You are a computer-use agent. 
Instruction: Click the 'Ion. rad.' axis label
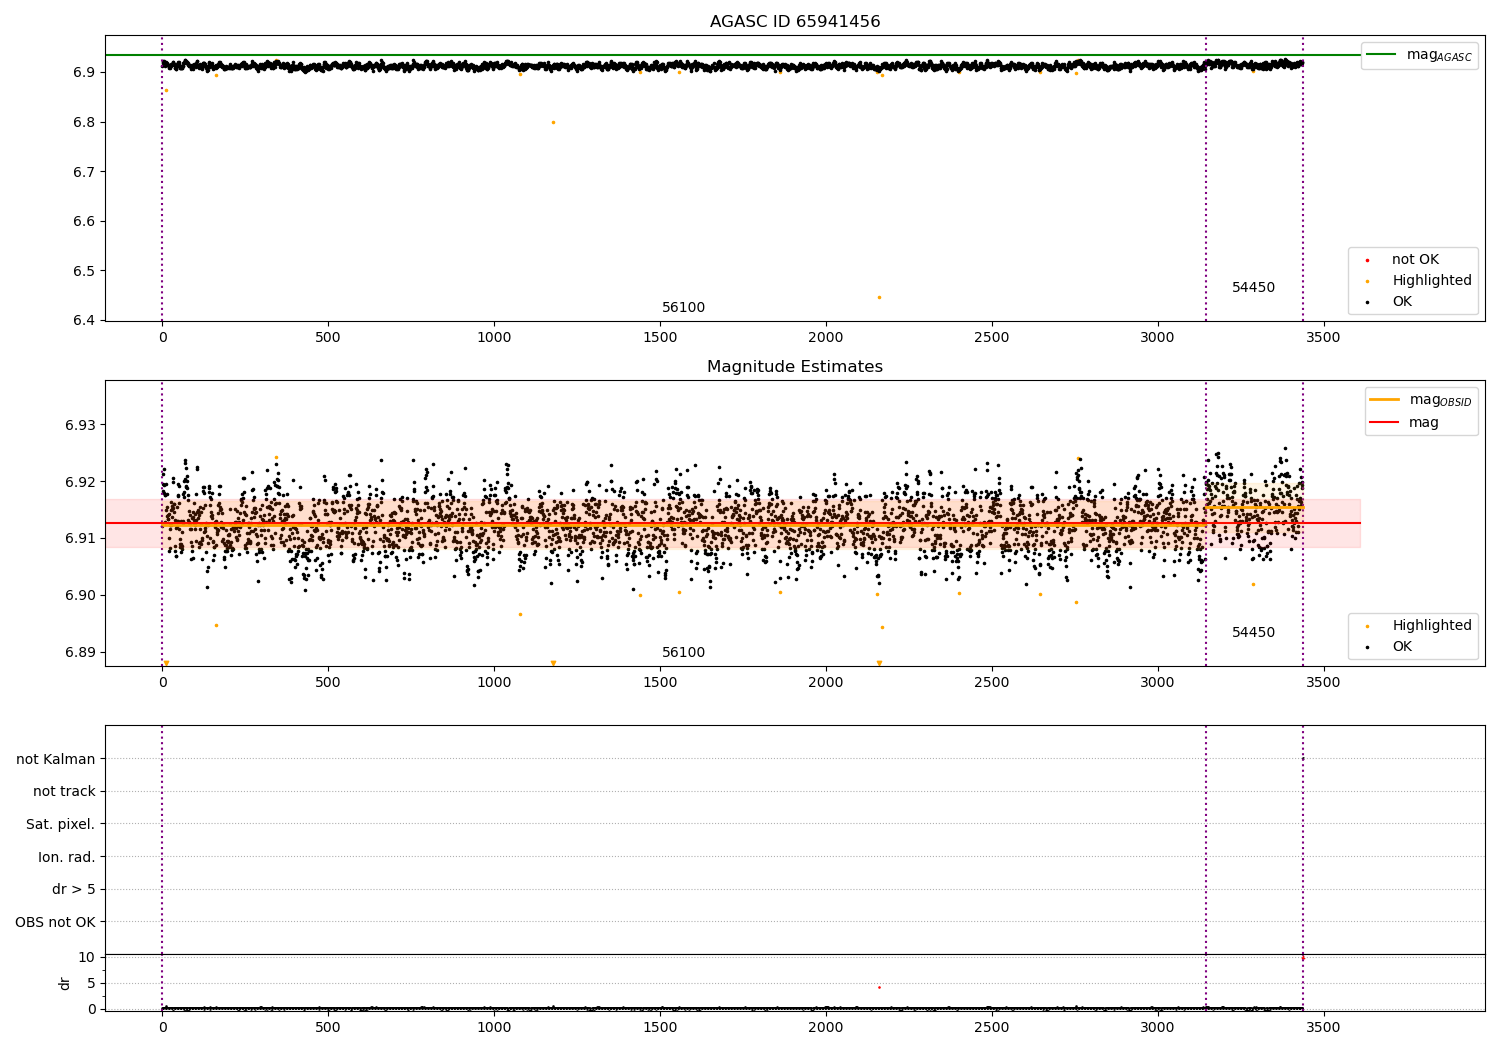[67, 857]
